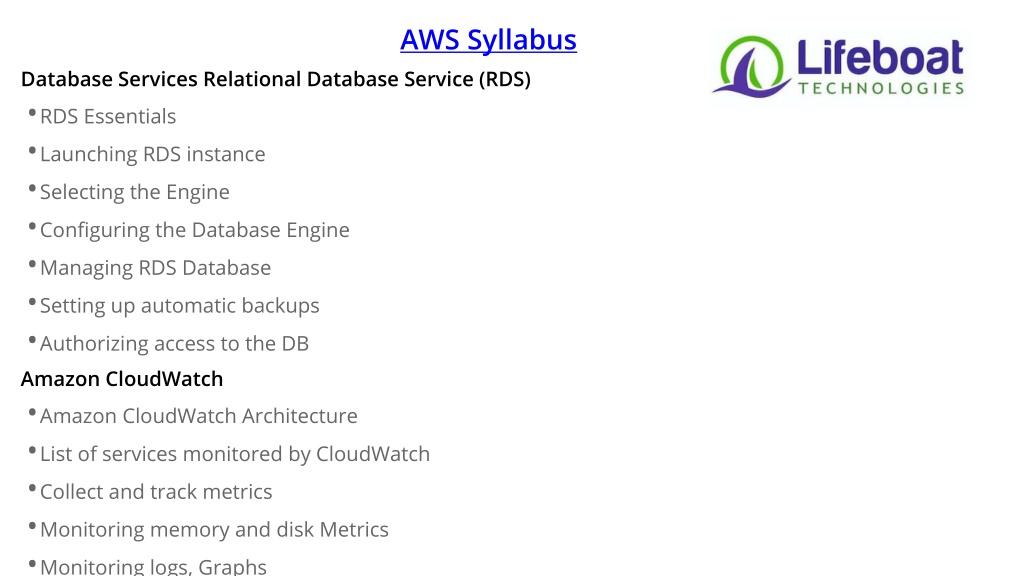Click the Lifeboat Technologies logo

[839, 67]
